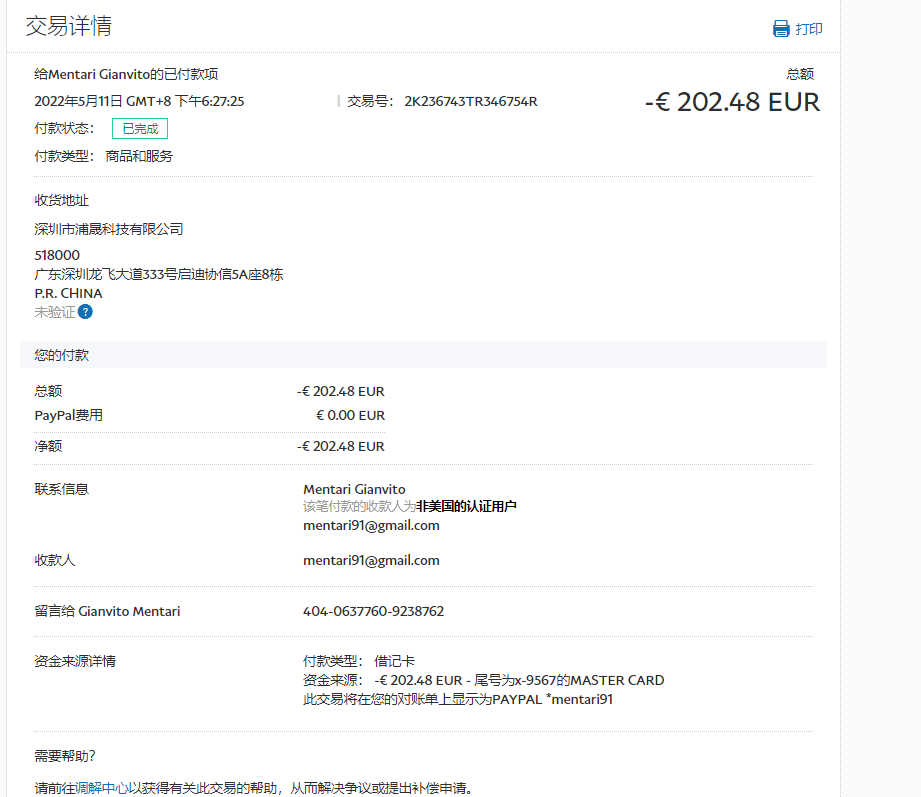Screen dimensions: 921x797
Task: Click the 商品和服务 payment type value
Action: tap(139, 156)
